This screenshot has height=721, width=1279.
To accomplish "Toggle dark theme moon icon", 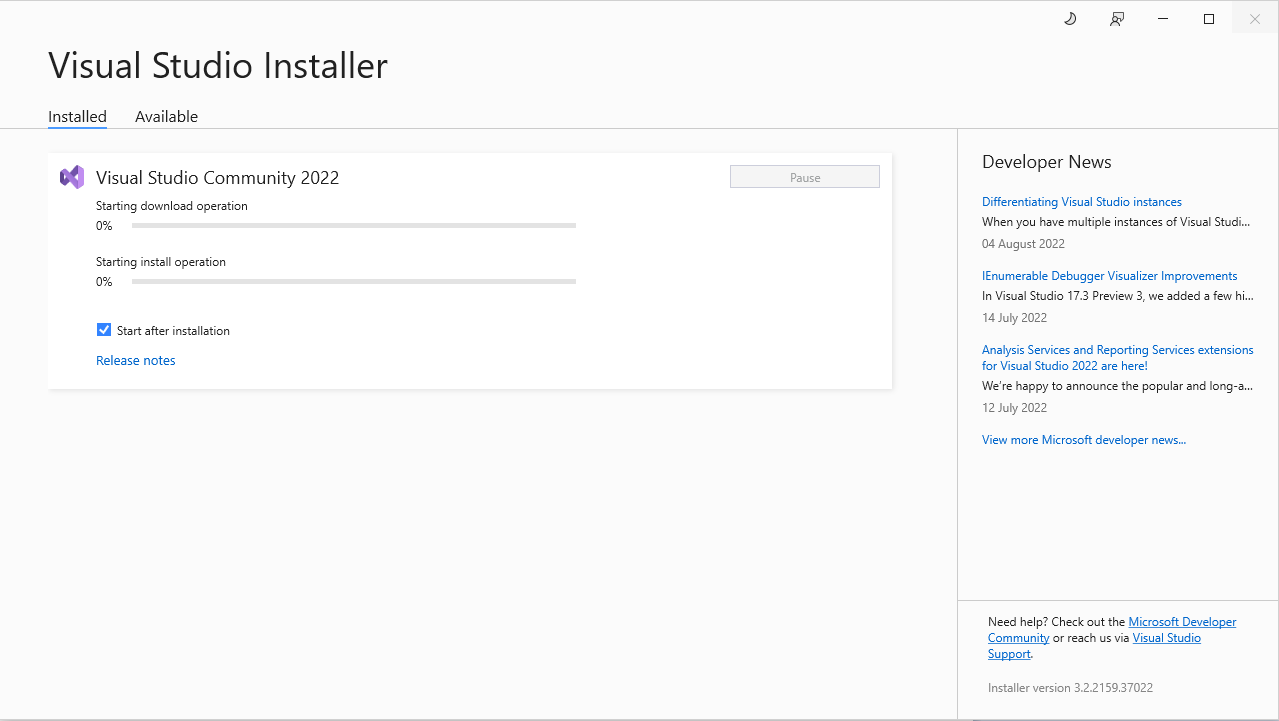I will [x=1070, y=19].
